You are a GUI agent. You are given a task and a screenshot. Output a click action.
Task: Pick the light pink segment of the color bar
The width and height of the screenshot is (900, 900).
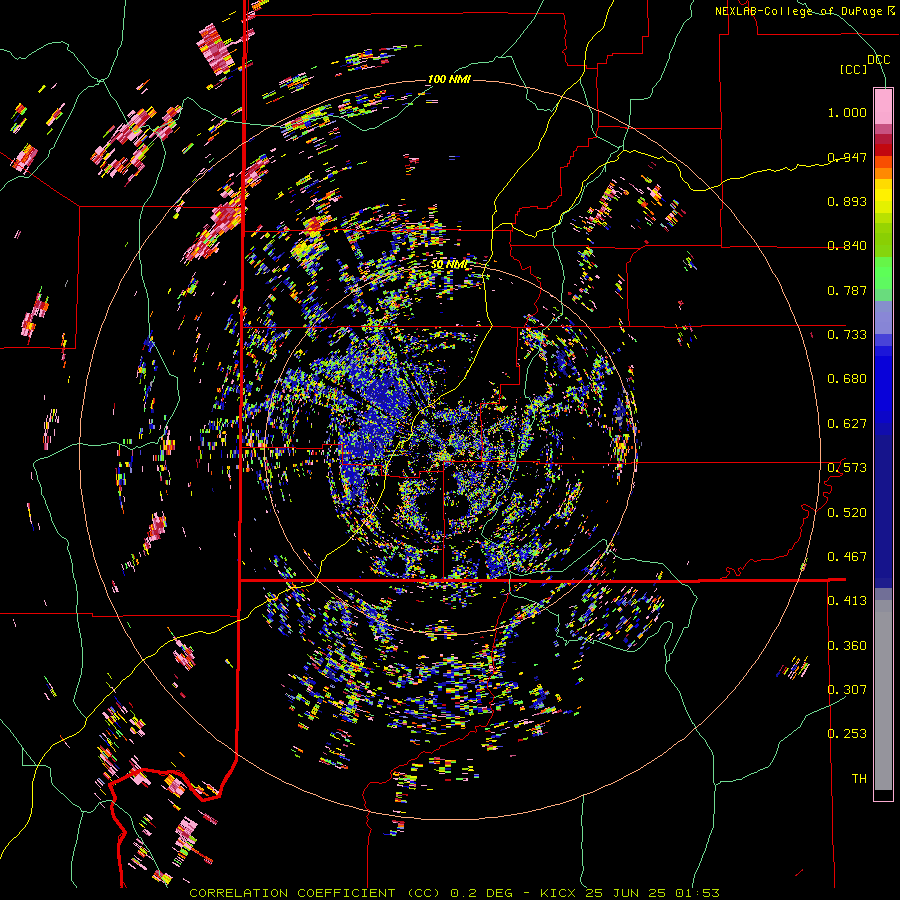pos(883,107)
